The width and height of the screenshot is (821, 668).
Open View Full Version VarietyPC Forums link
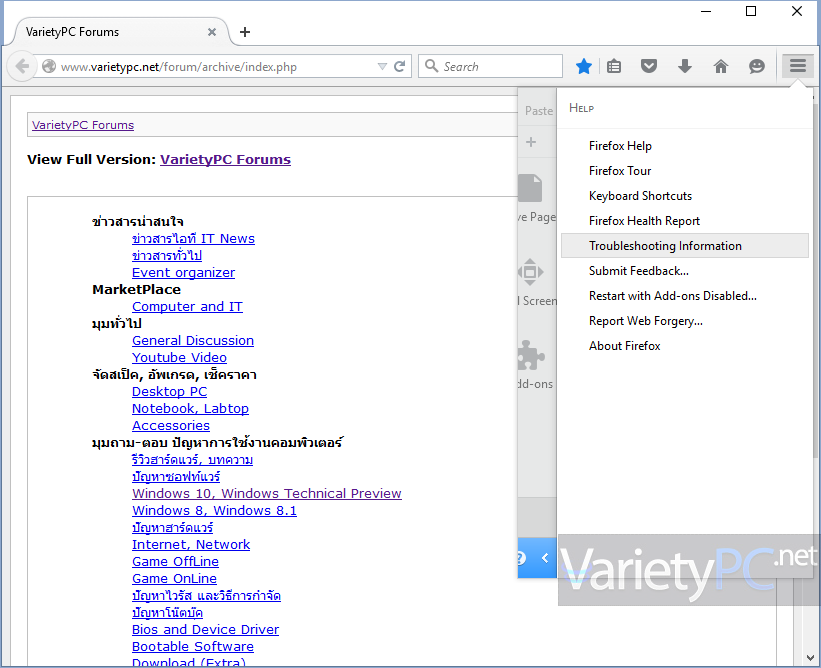[225, 160]
